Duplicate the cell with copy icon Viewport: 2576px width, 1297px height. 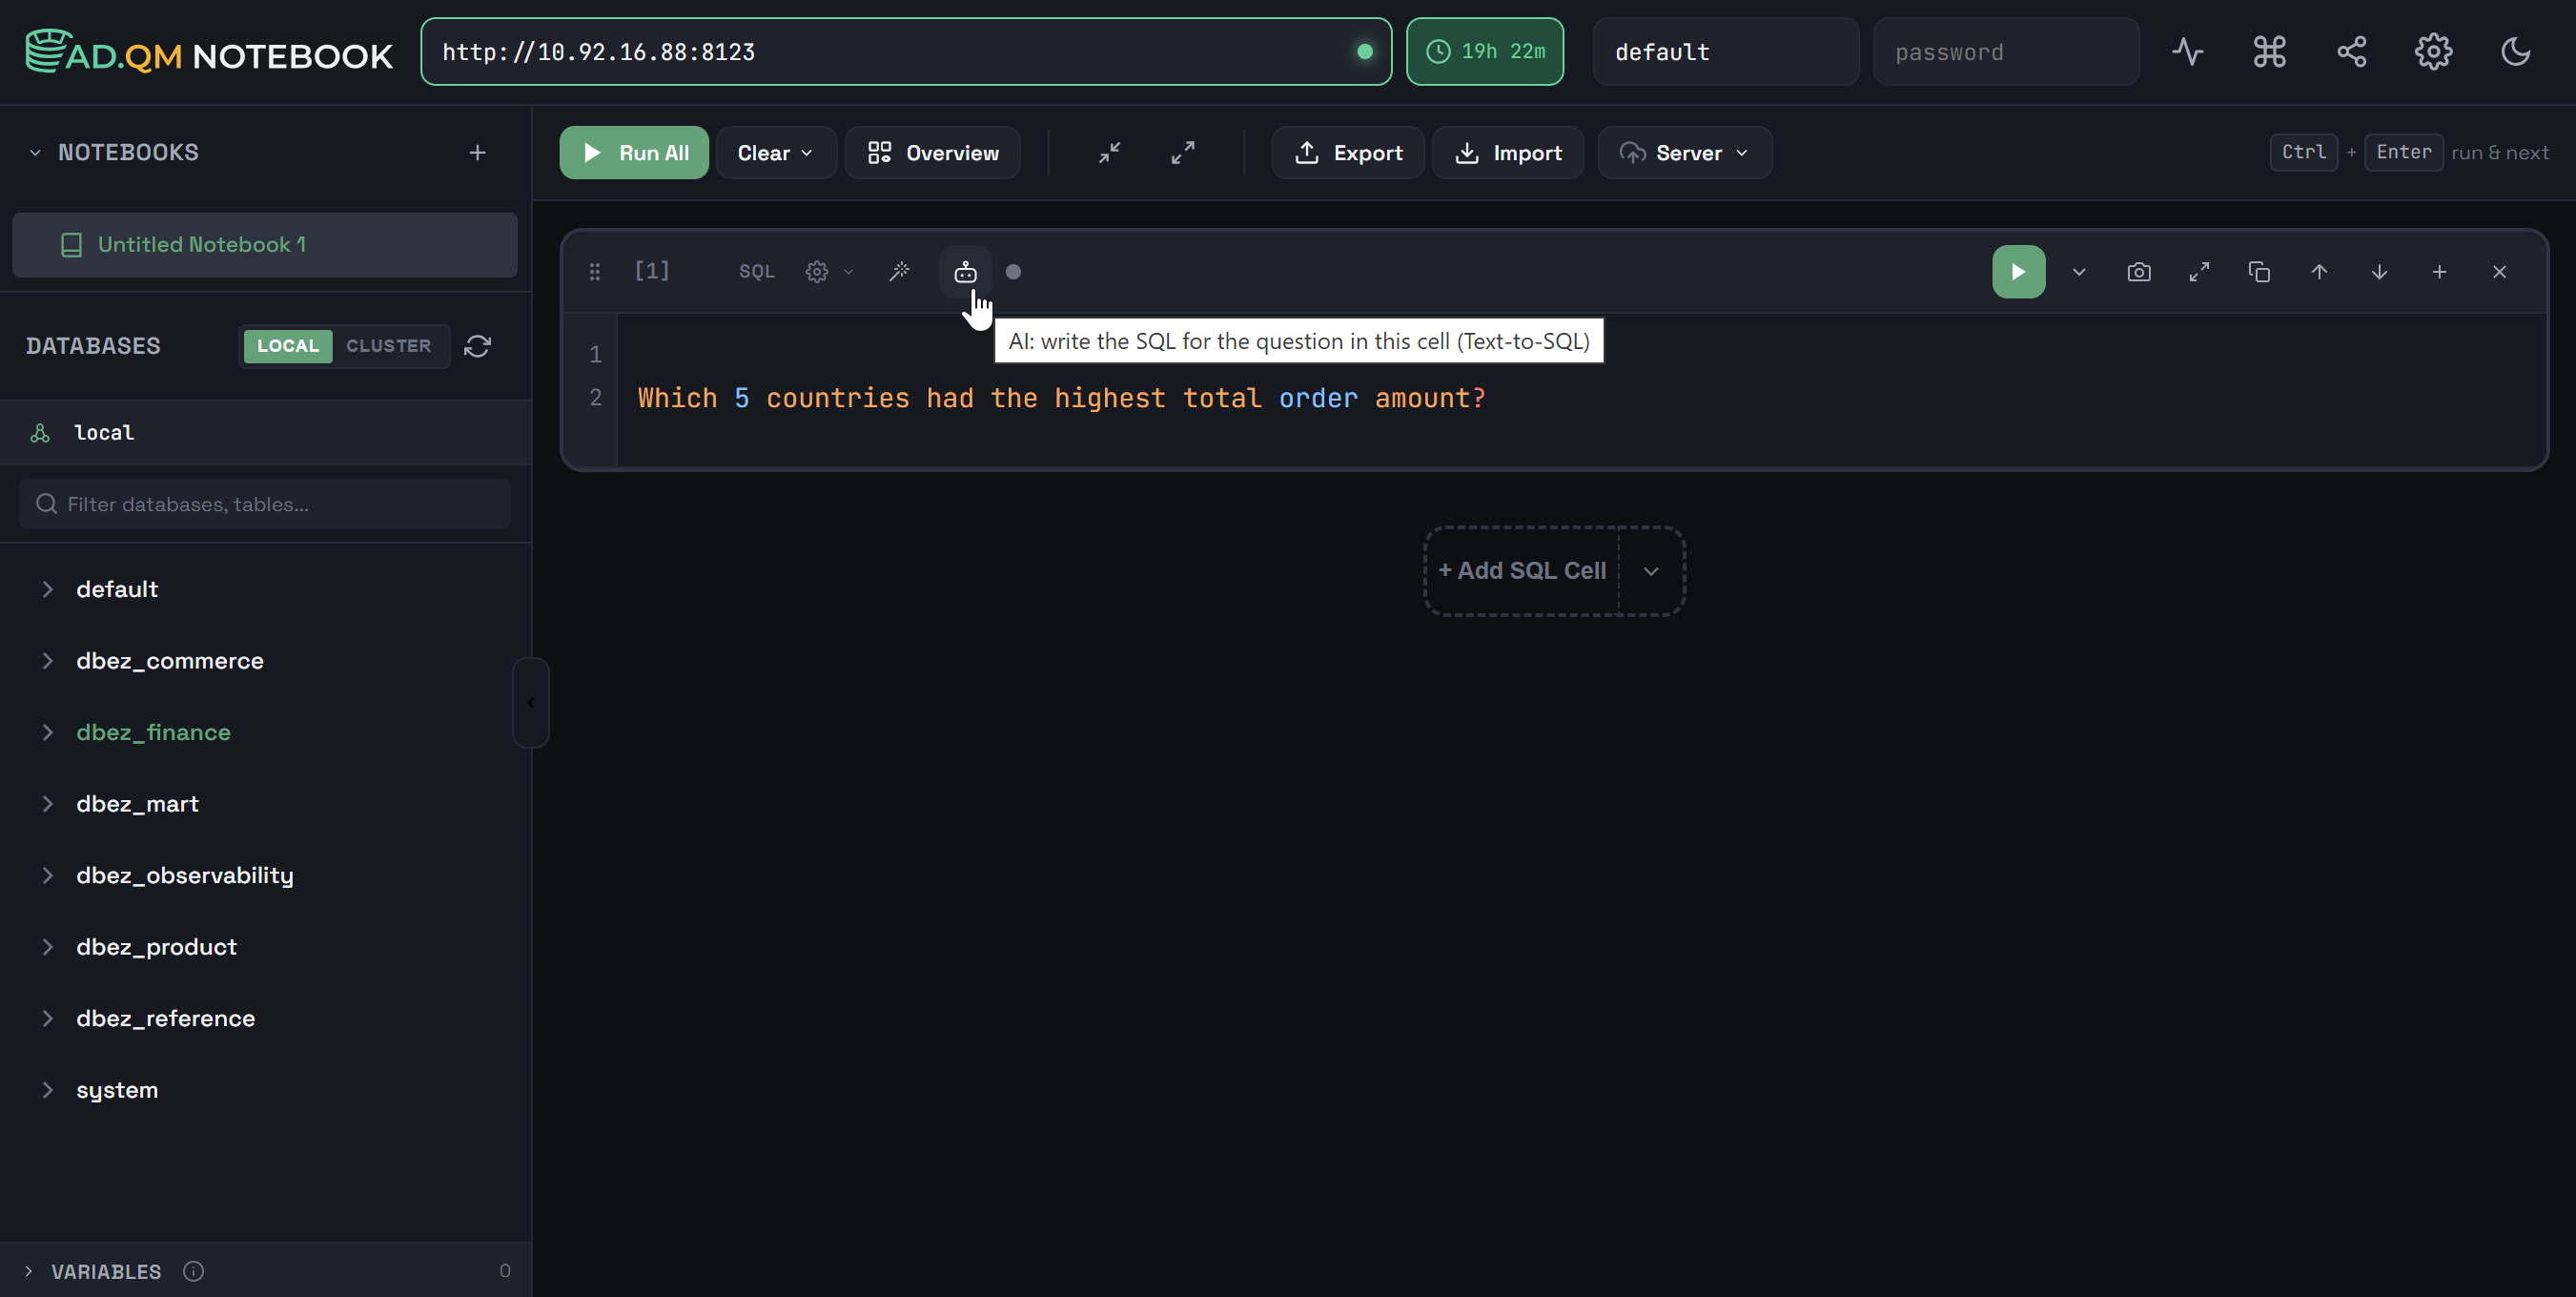2258,272
